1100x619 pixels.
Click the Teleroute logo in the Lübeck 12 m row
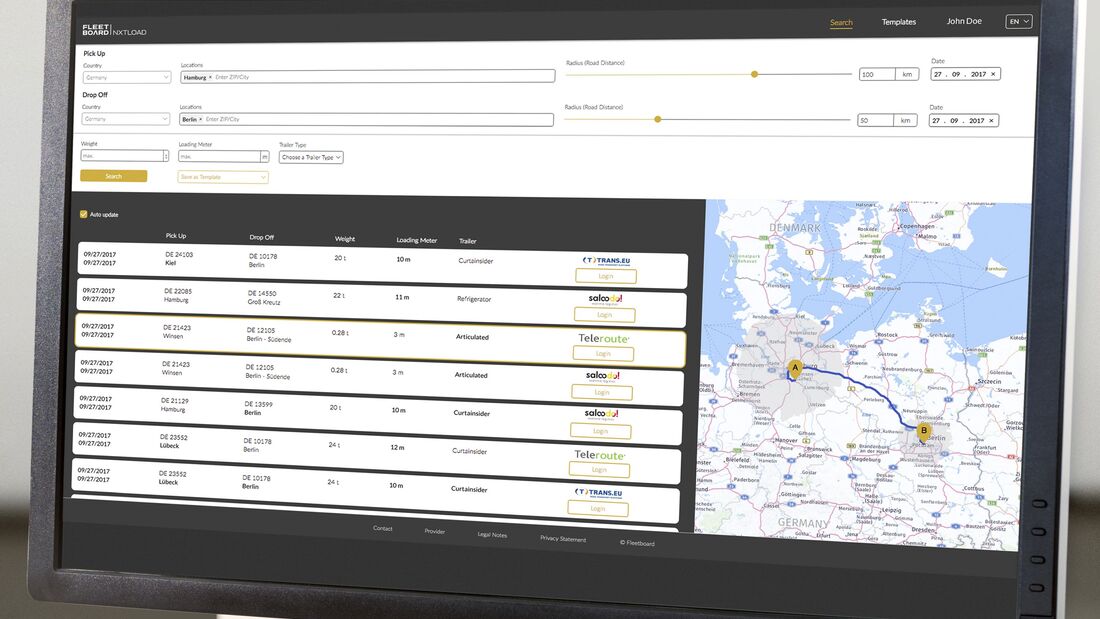[x=599, y=455]
